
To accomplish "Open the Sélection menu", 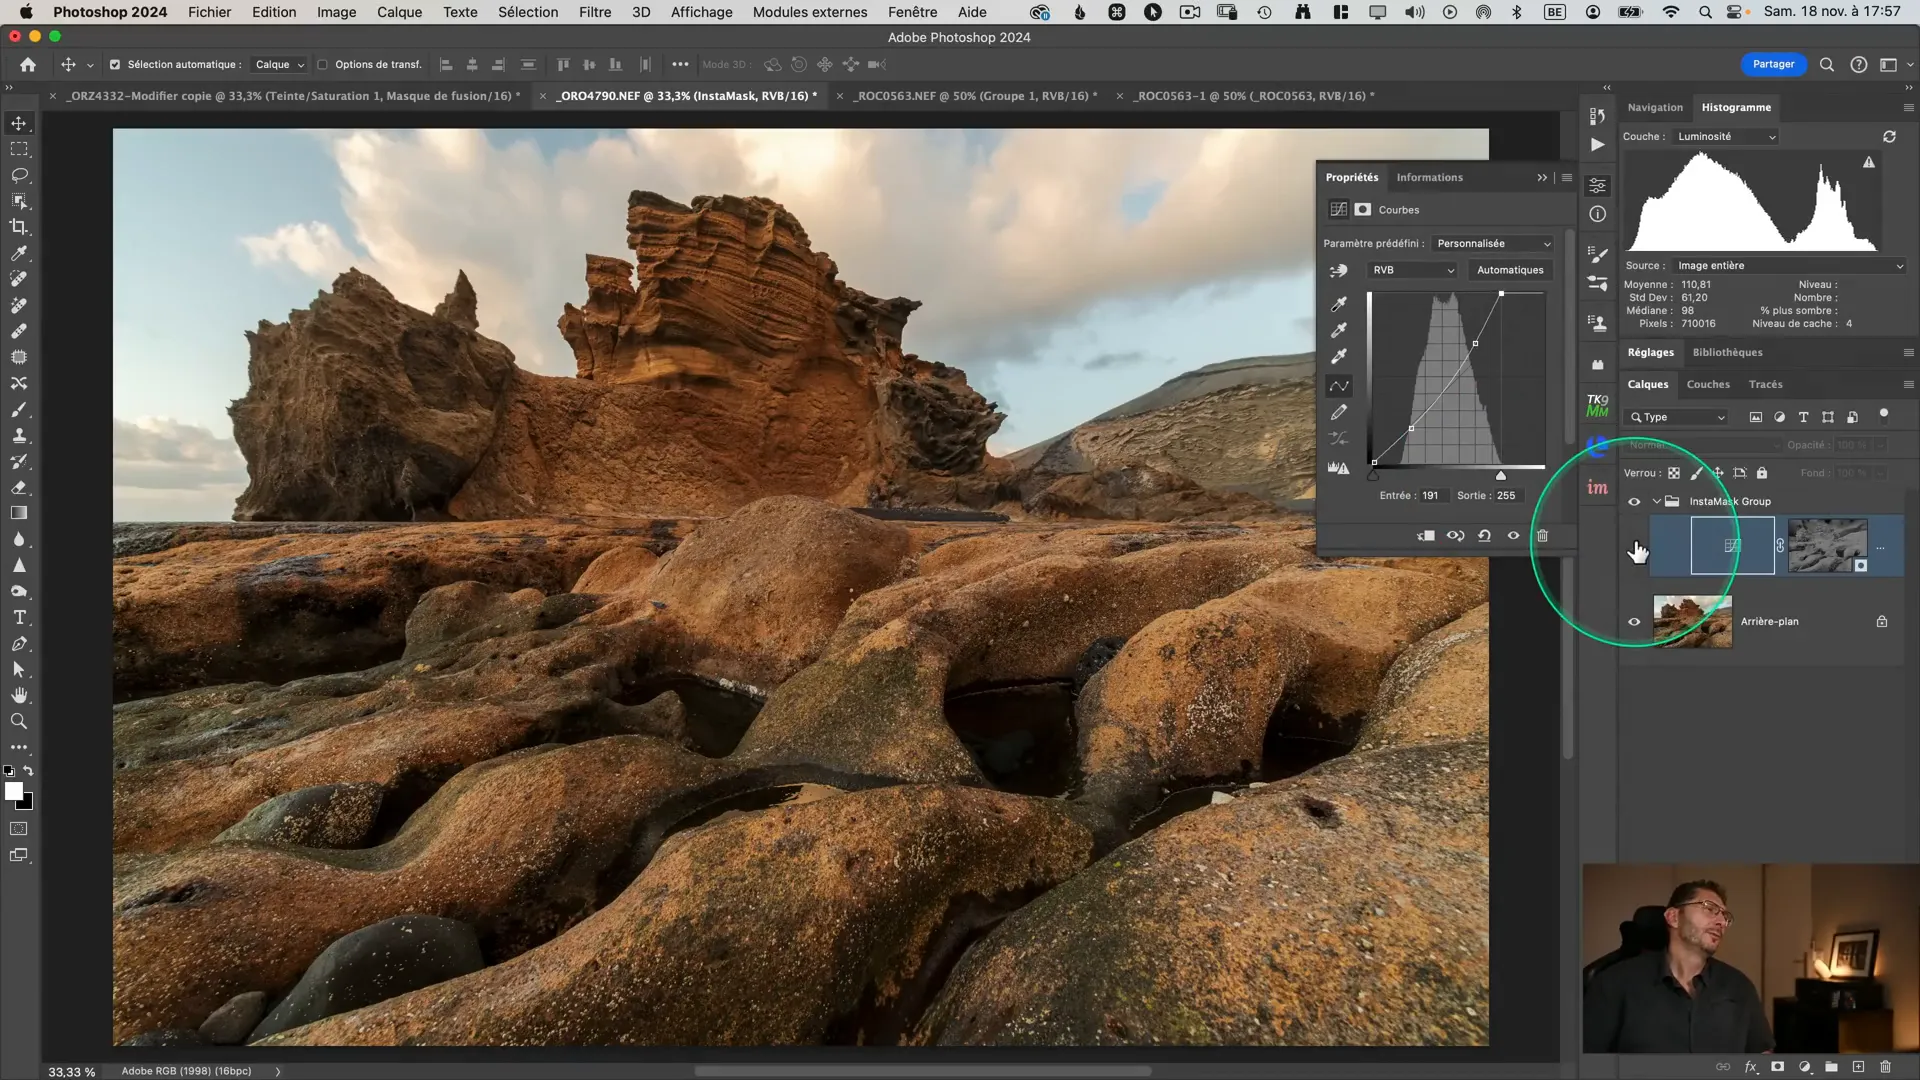I will coord(528,12).
